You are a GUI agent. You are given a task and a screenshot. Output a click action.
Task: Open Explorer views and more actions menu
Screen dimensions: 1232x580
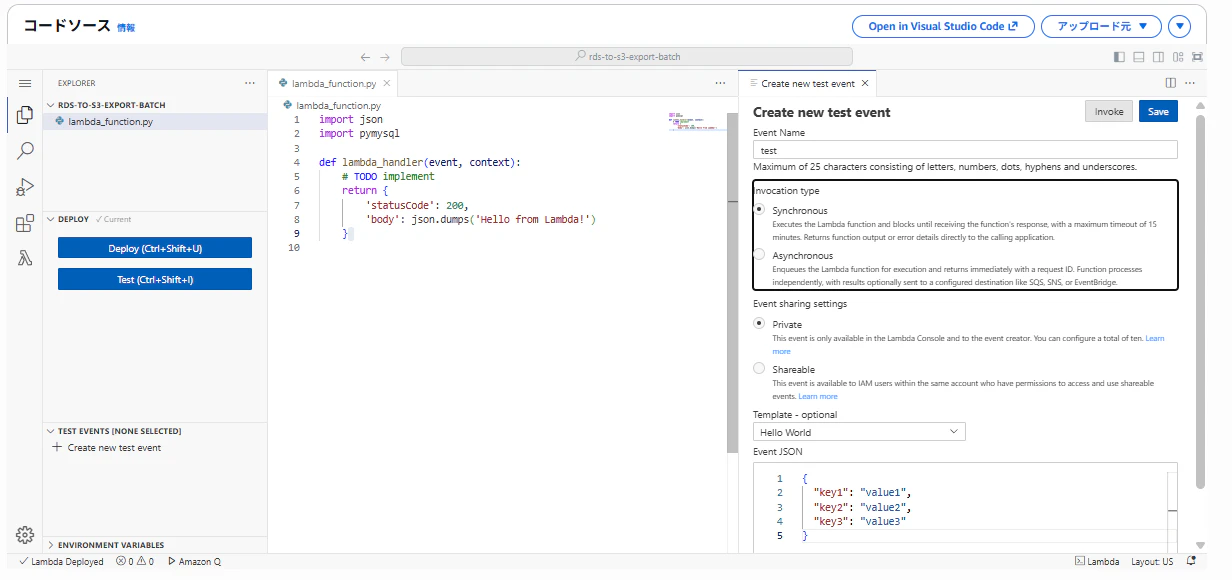pyautogui.click(x=250, y=83)
